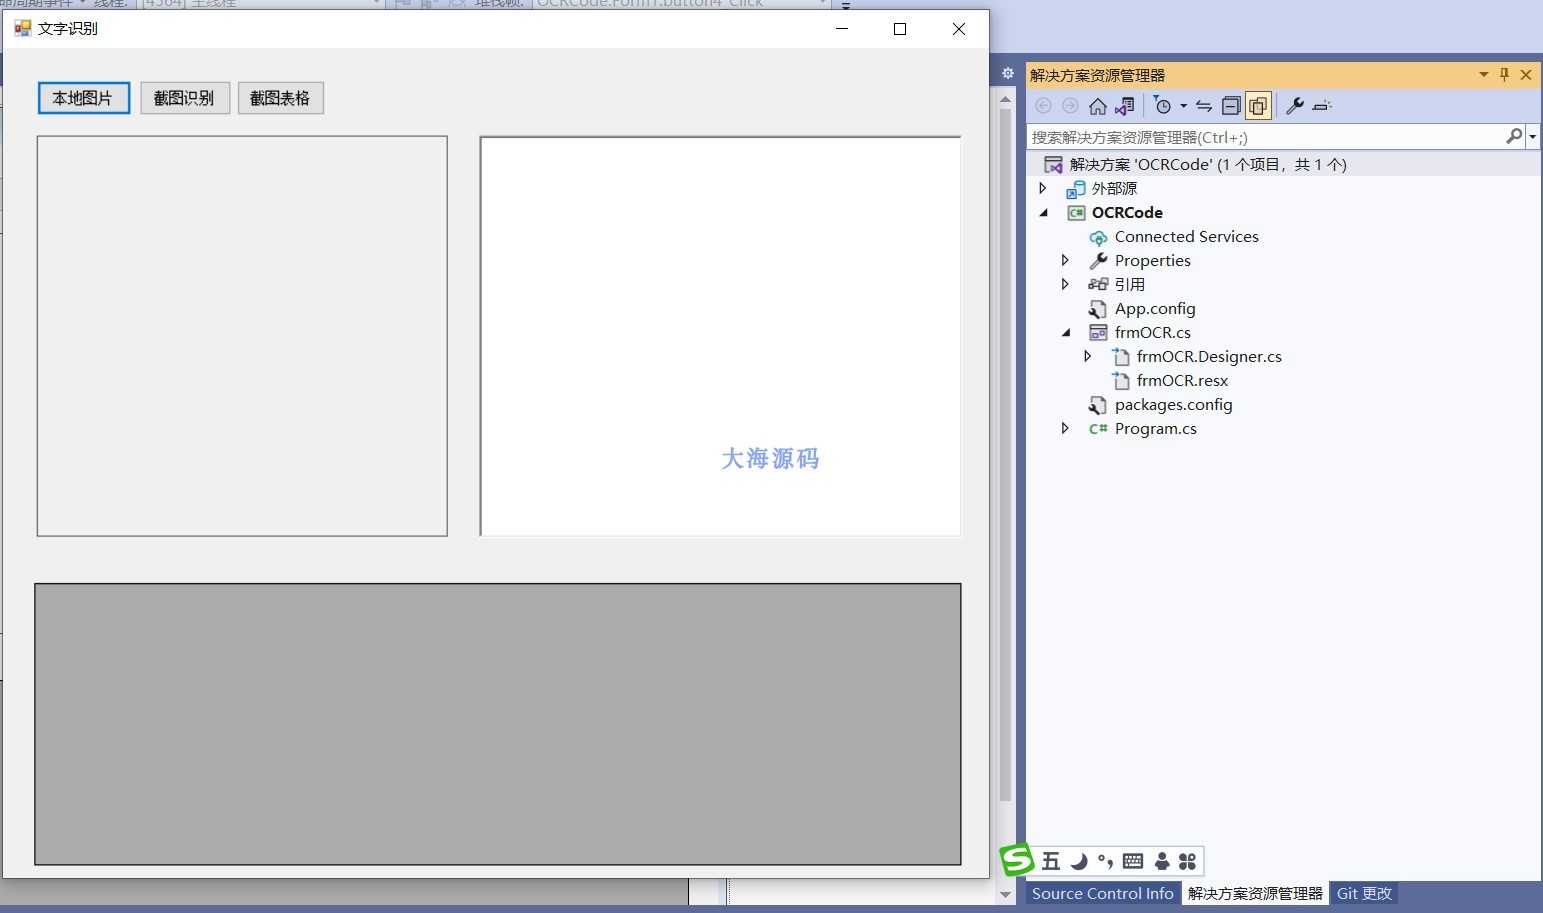Image resolution: width=1543 pixels, height=913 pixels.
Task: Open the search options dropdown arrow
Action: coord(1533,137)
